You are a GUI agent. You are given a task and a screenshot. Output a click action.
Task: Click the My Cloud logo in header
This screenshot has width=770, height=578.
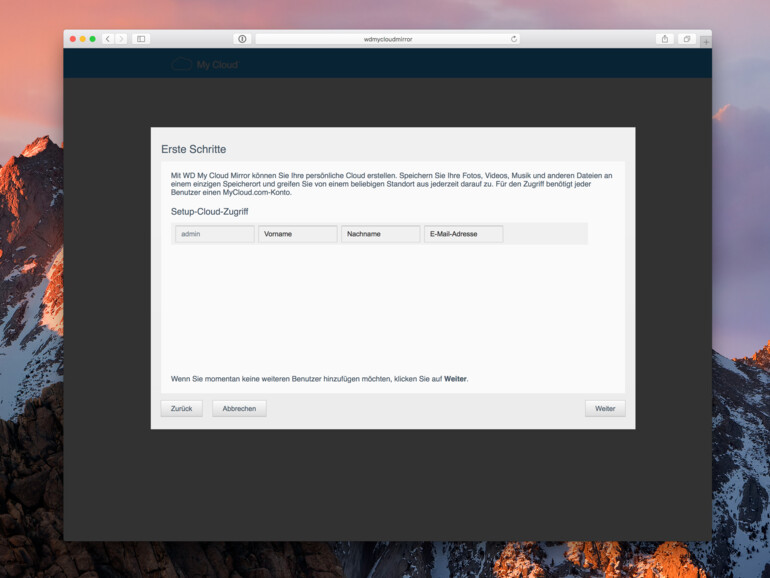point(205,64)
